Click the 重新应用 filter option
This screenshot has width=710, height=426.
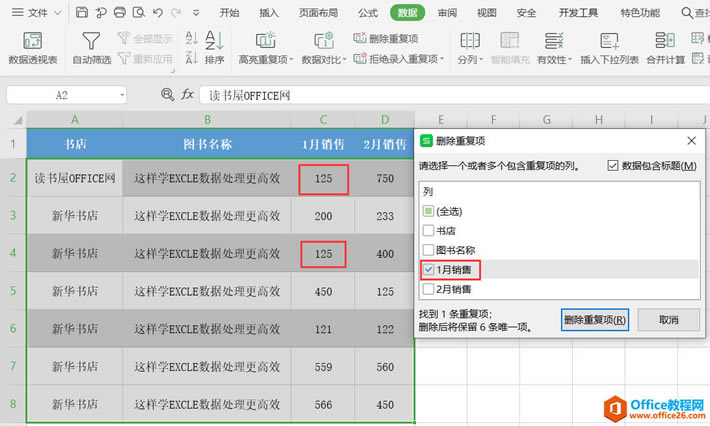coord(145,58)
